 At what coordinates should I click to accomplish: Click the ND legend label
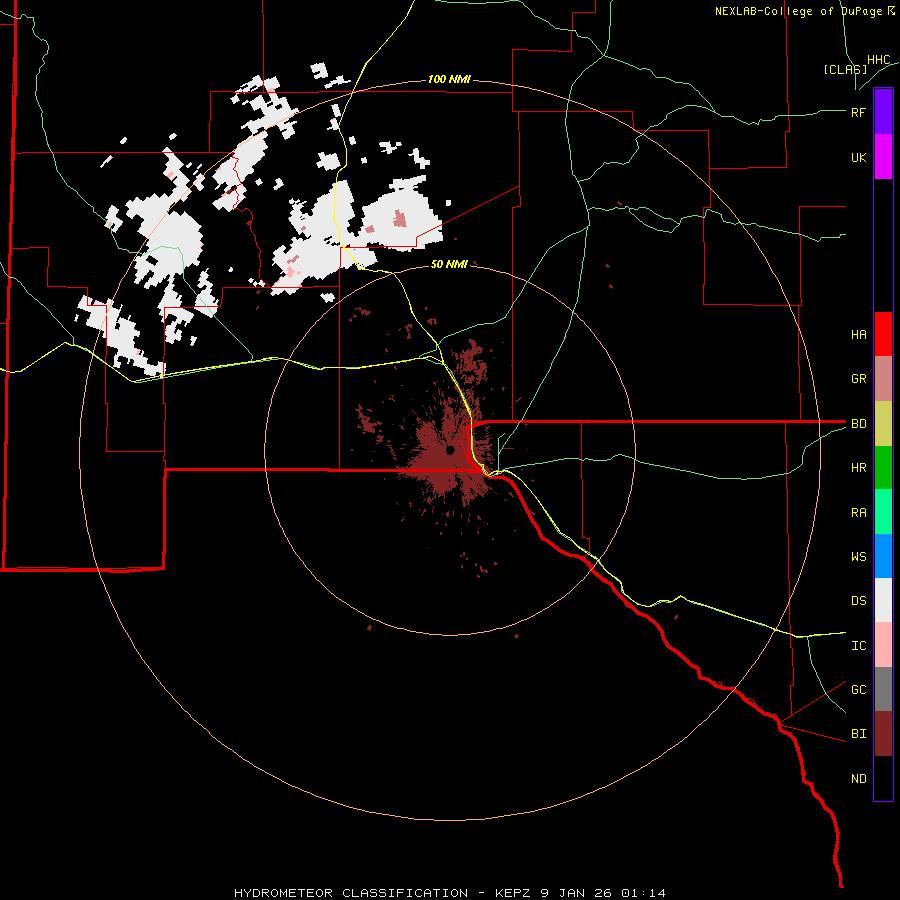tap(858, 779)
